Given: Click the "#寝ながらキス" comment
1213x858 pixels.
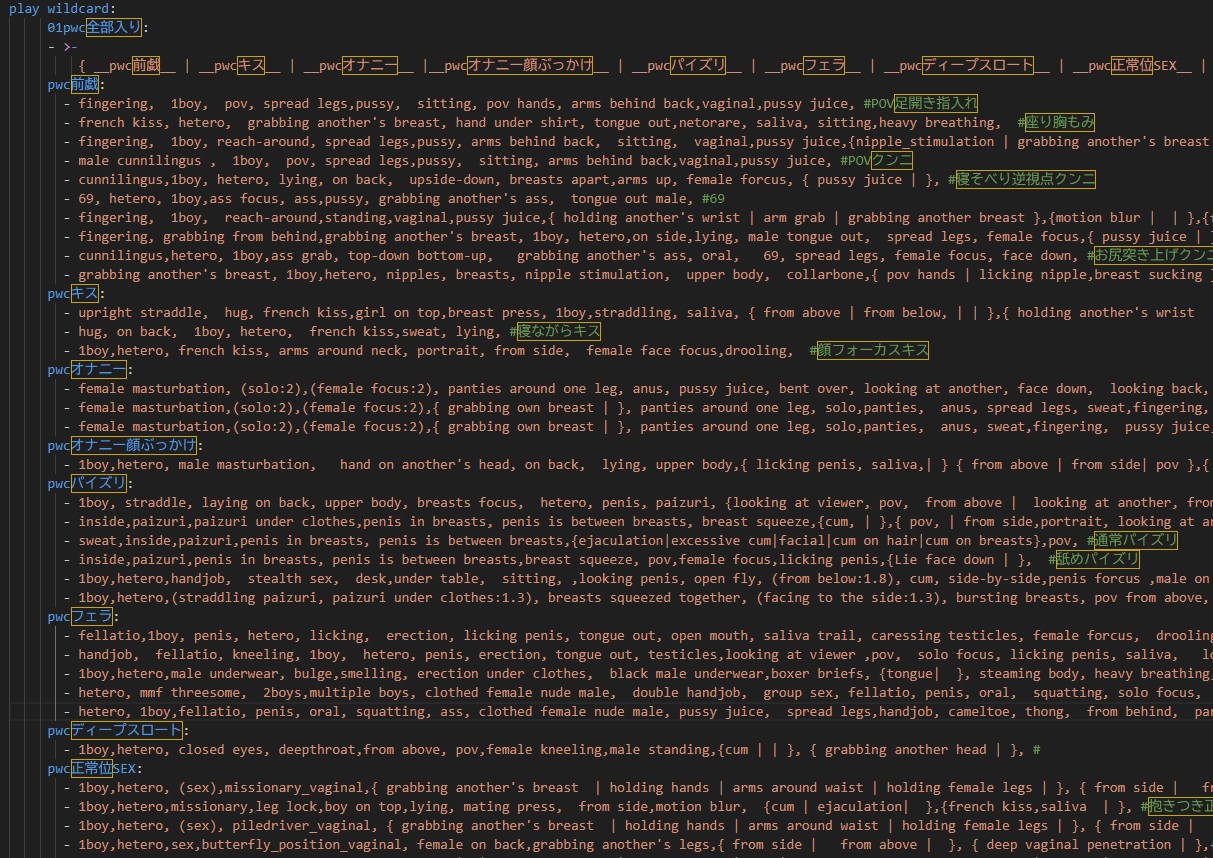Looking at the screenshot, I should coord(553,332).
